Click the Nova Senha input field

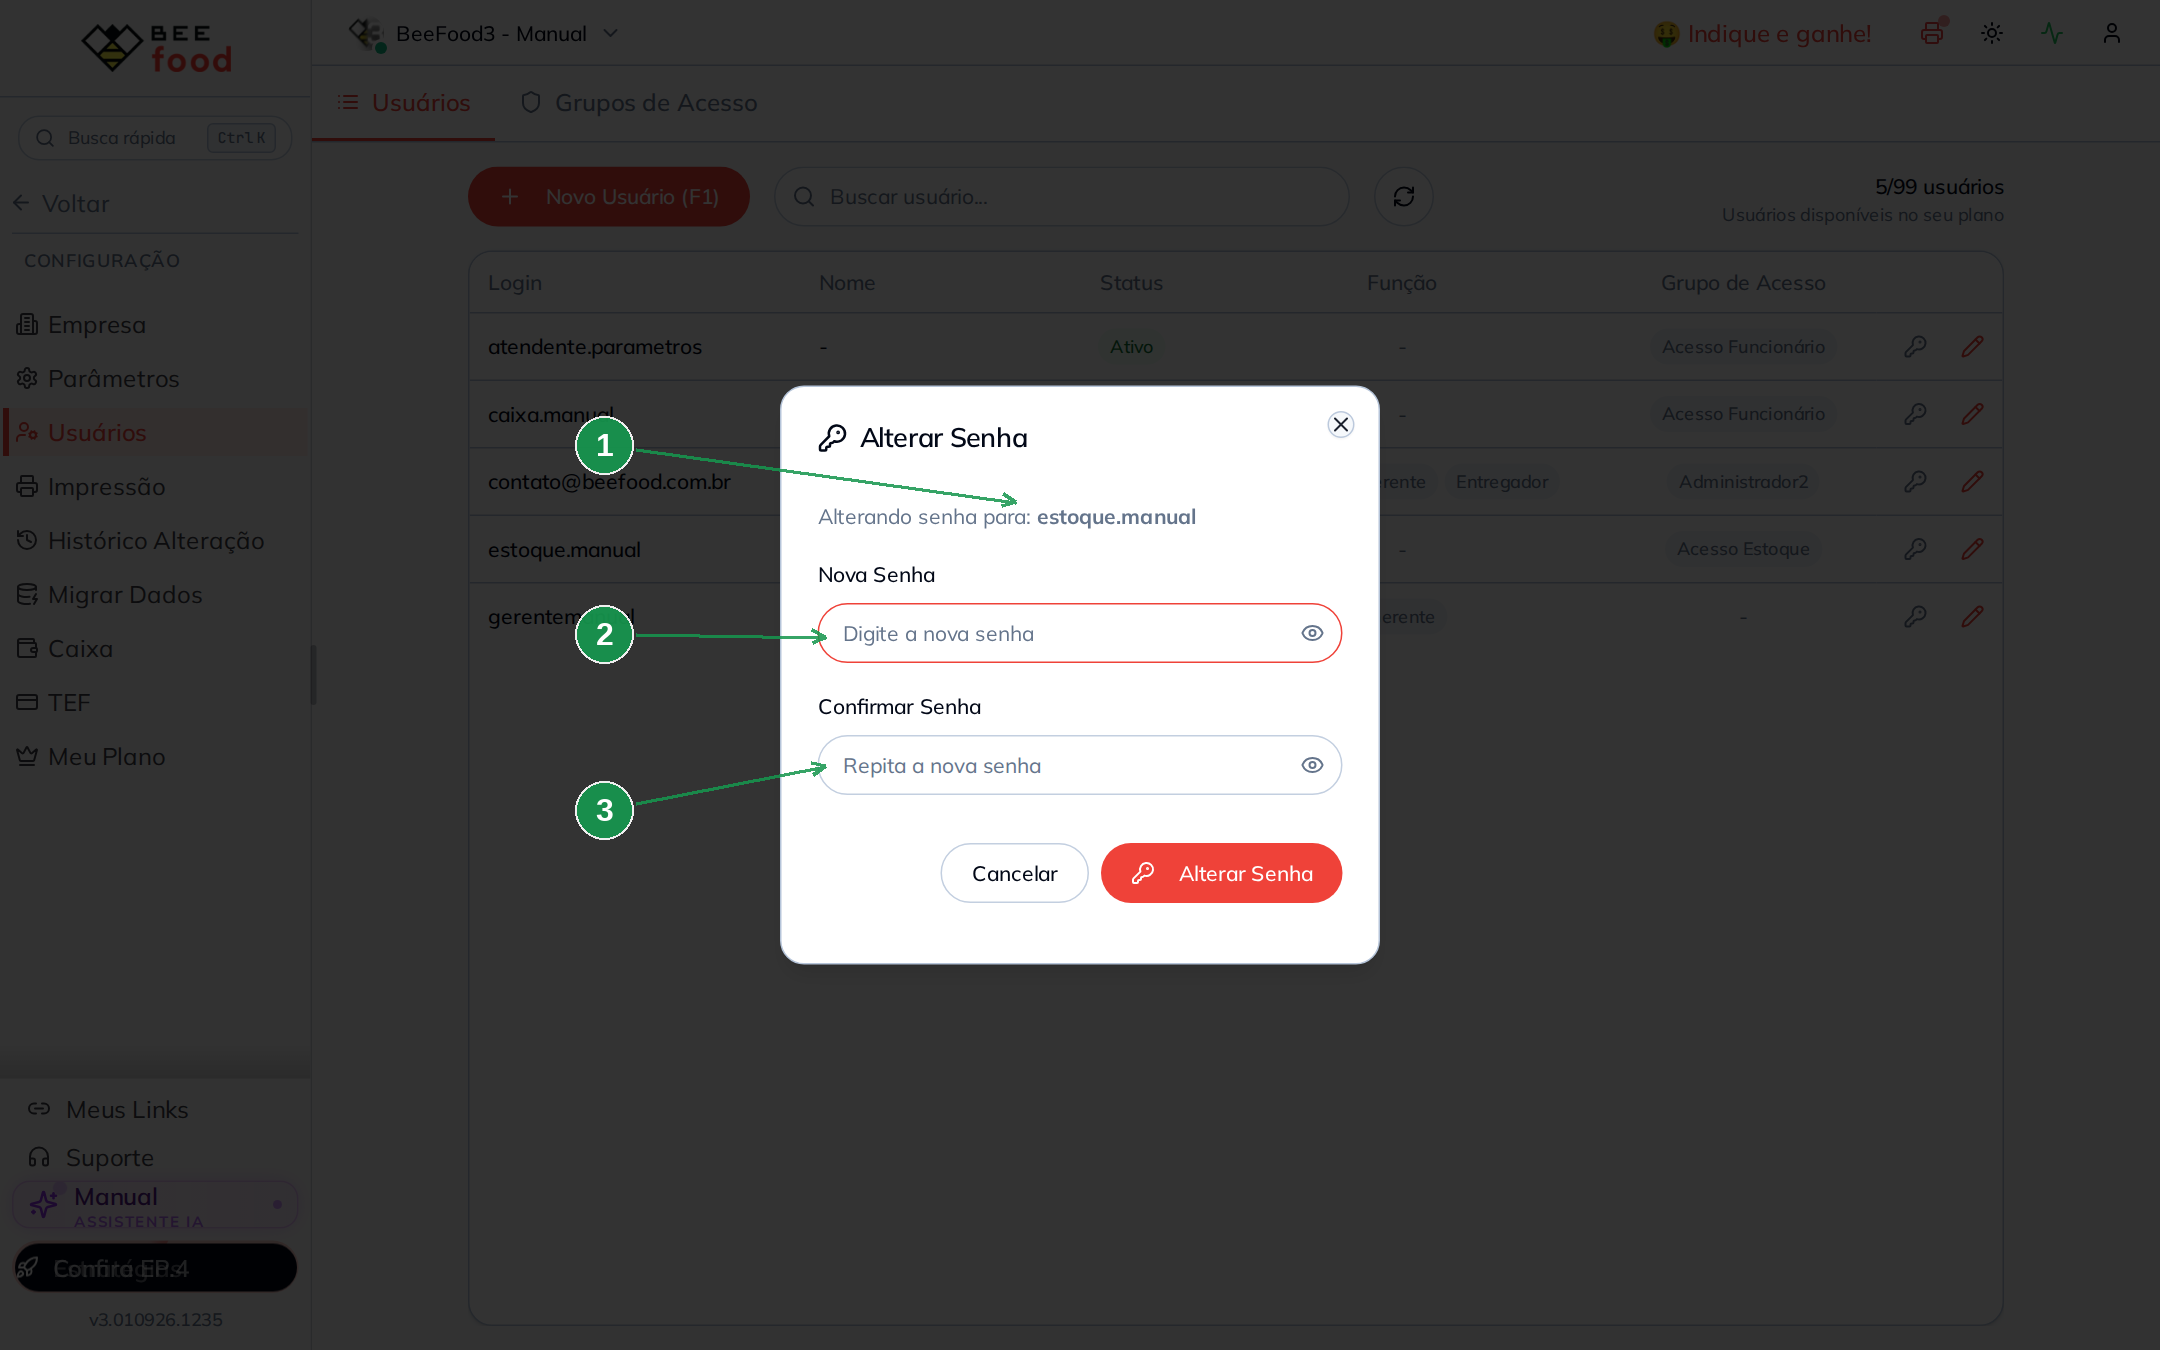[1079, 633]
